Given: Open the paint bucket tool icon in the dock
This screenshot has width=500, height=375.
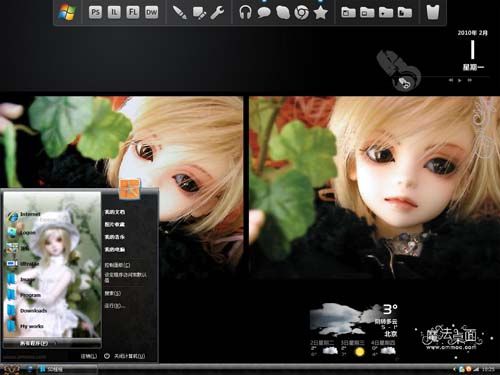Looking at the screenshot, I should (x=199, y=13).
